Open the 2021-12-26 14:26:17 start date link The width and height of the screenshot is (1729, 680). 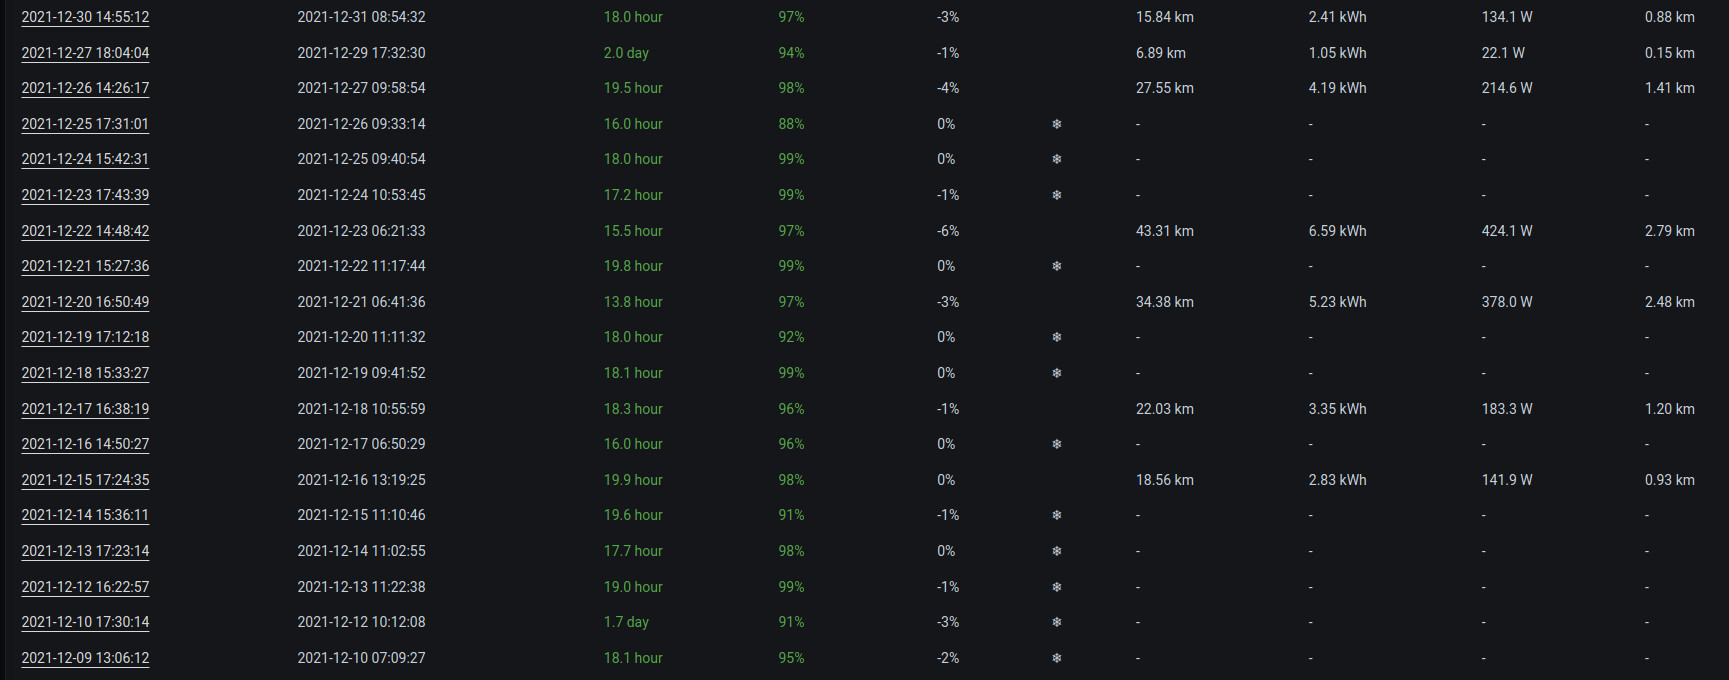point(85,88)
